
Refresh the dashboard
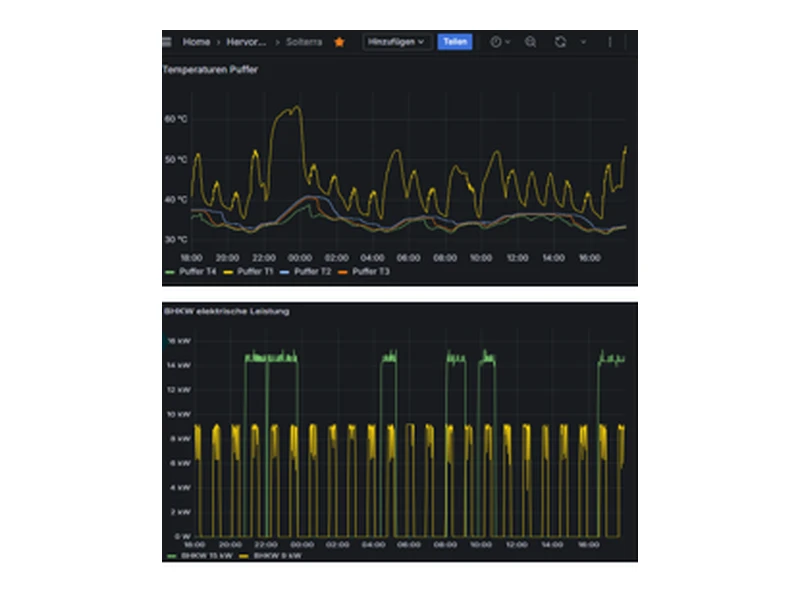[x=560, y=42]
